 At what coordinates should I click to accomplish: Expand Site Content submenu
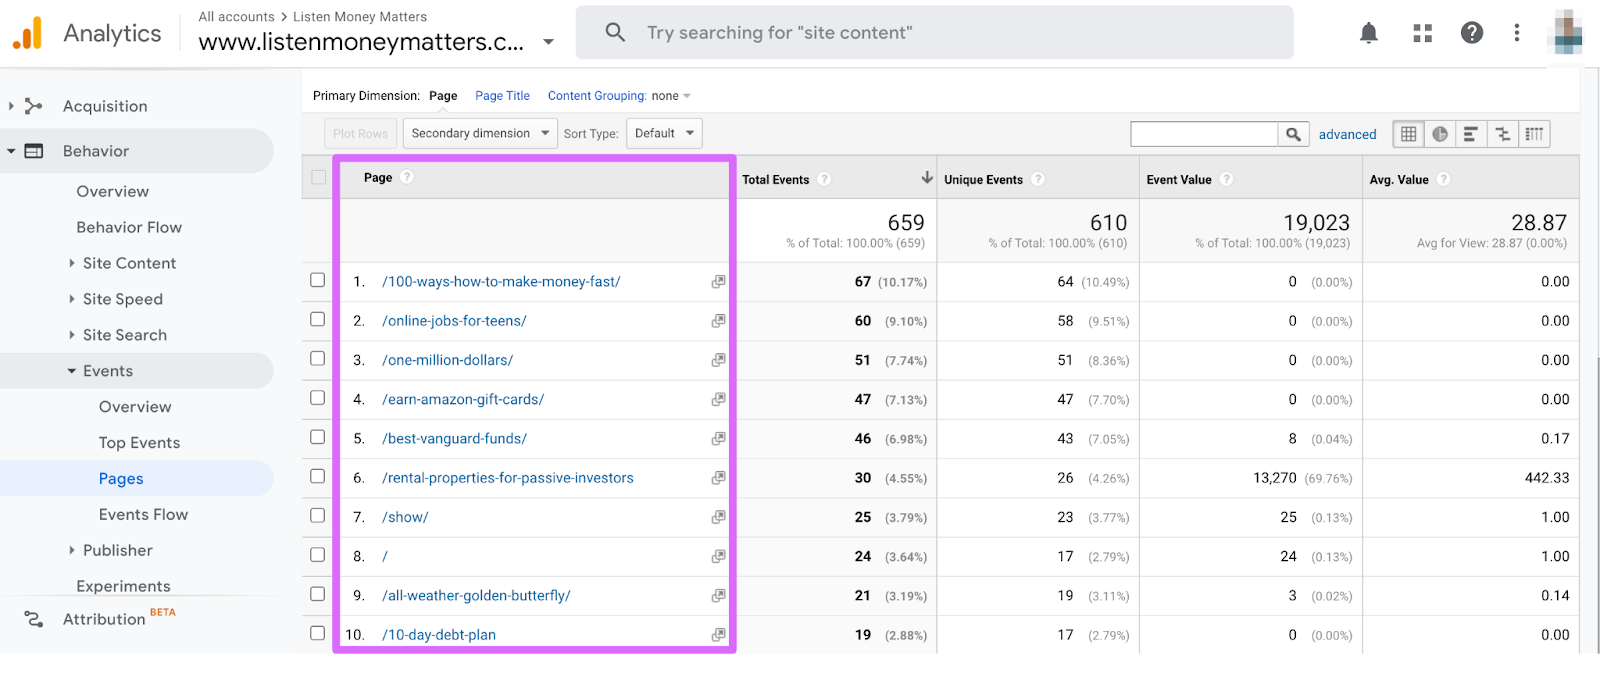click(x=71, y=263)
